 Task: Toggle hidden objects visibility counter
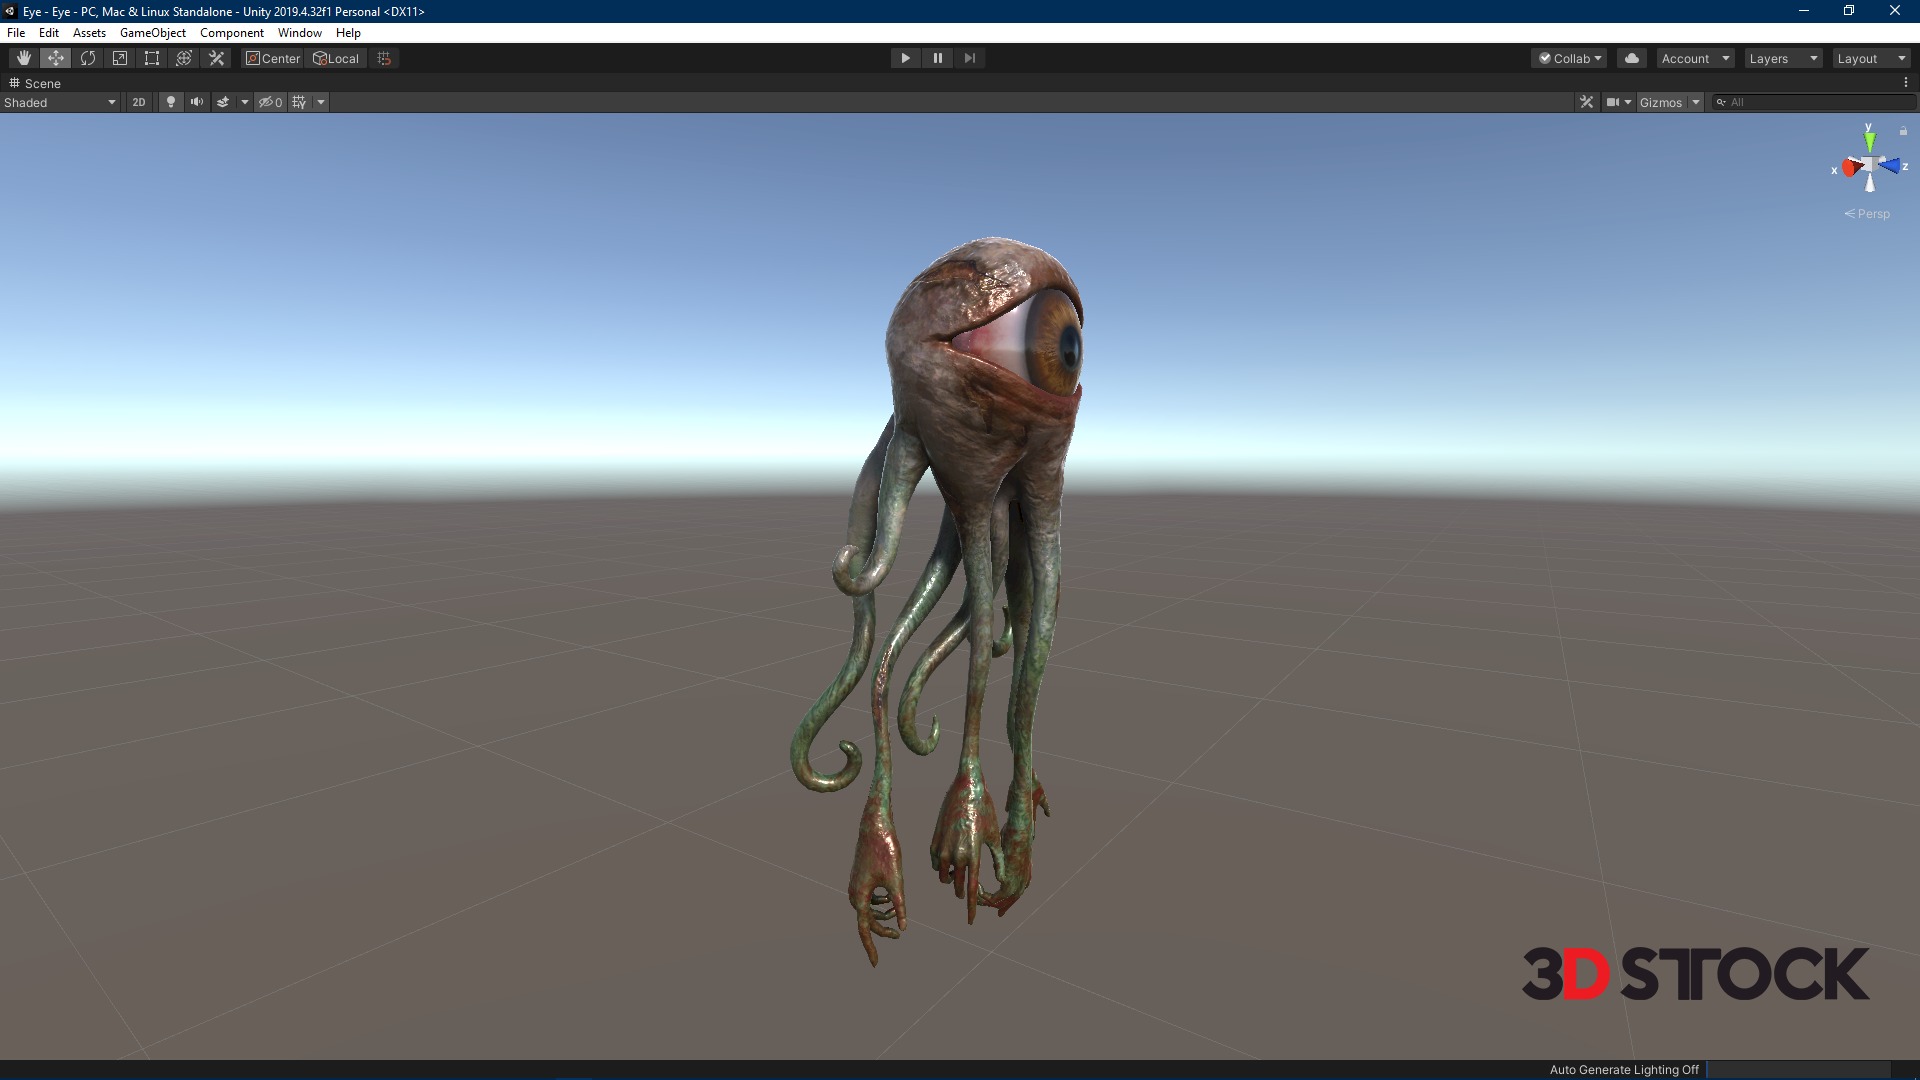pyautogui.click(x=270, y=102)
